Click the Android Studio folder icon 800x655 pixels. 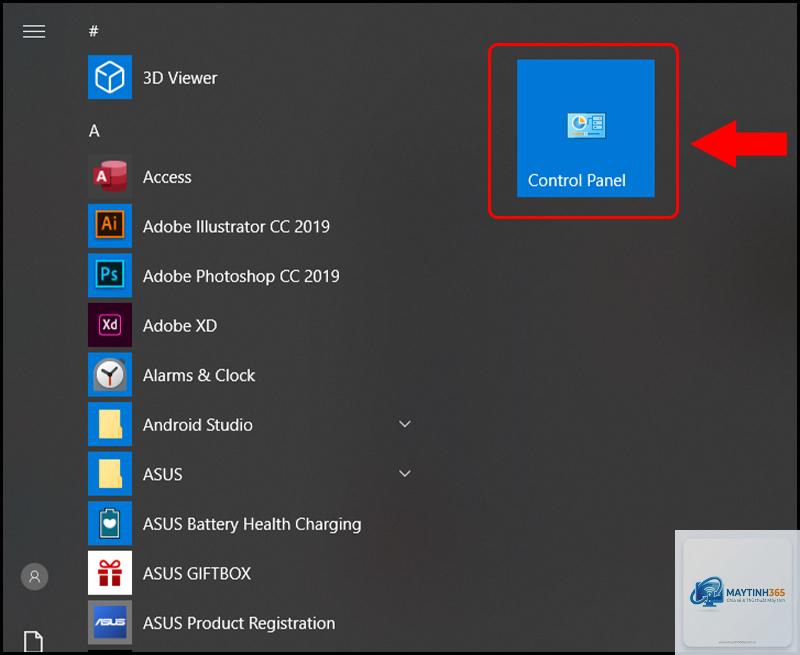[x=110, y=424]
